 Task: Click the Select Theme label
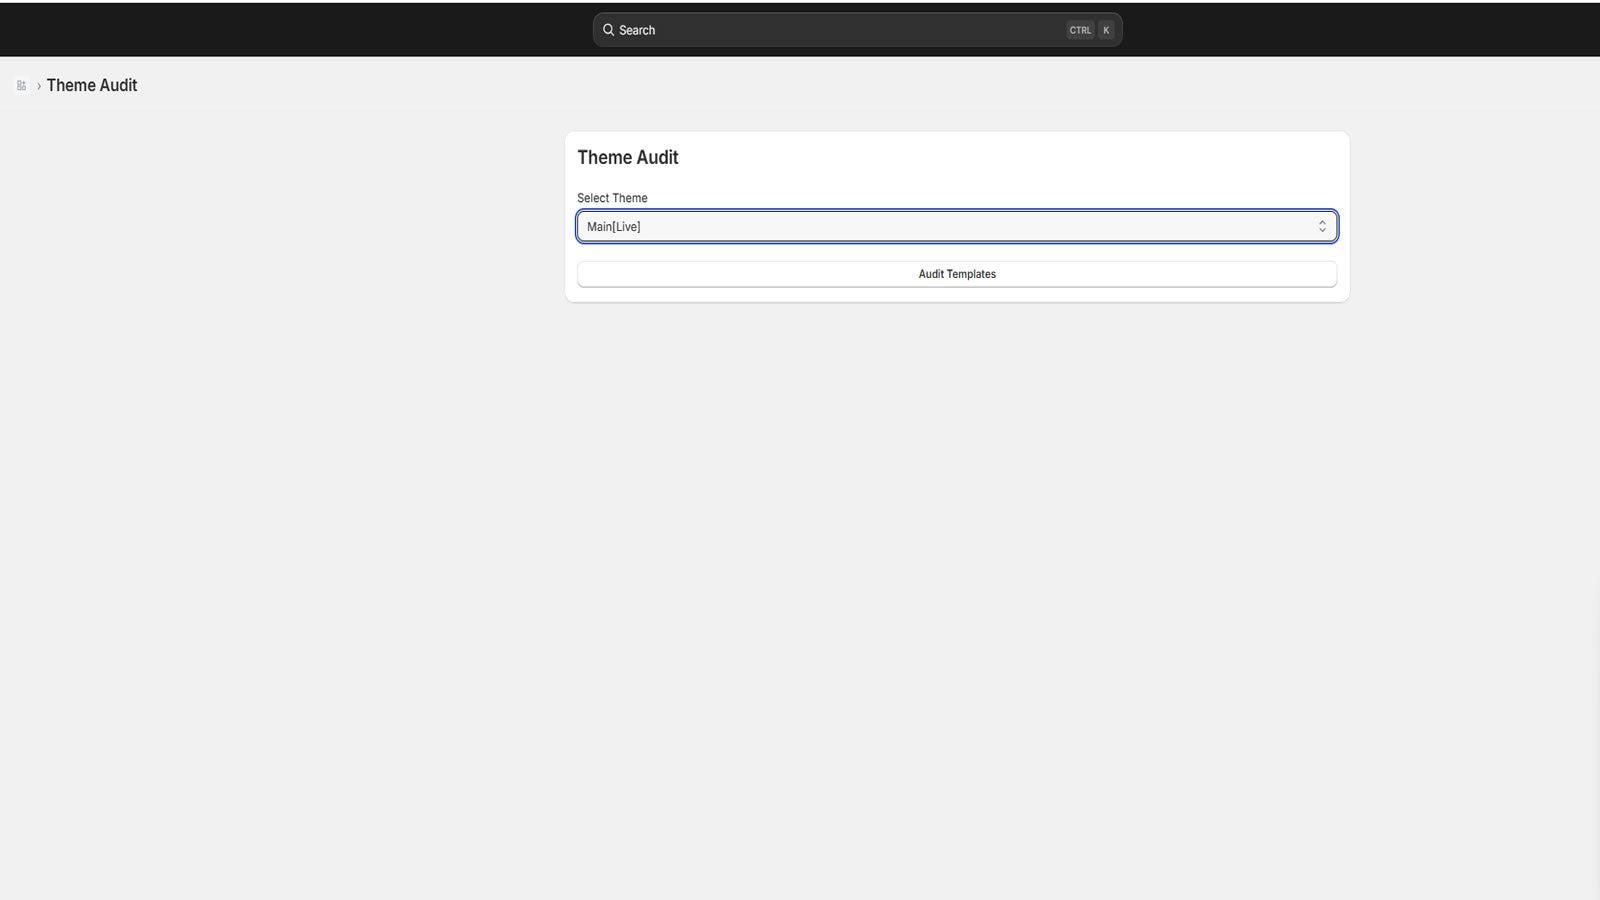coord(612,198)
